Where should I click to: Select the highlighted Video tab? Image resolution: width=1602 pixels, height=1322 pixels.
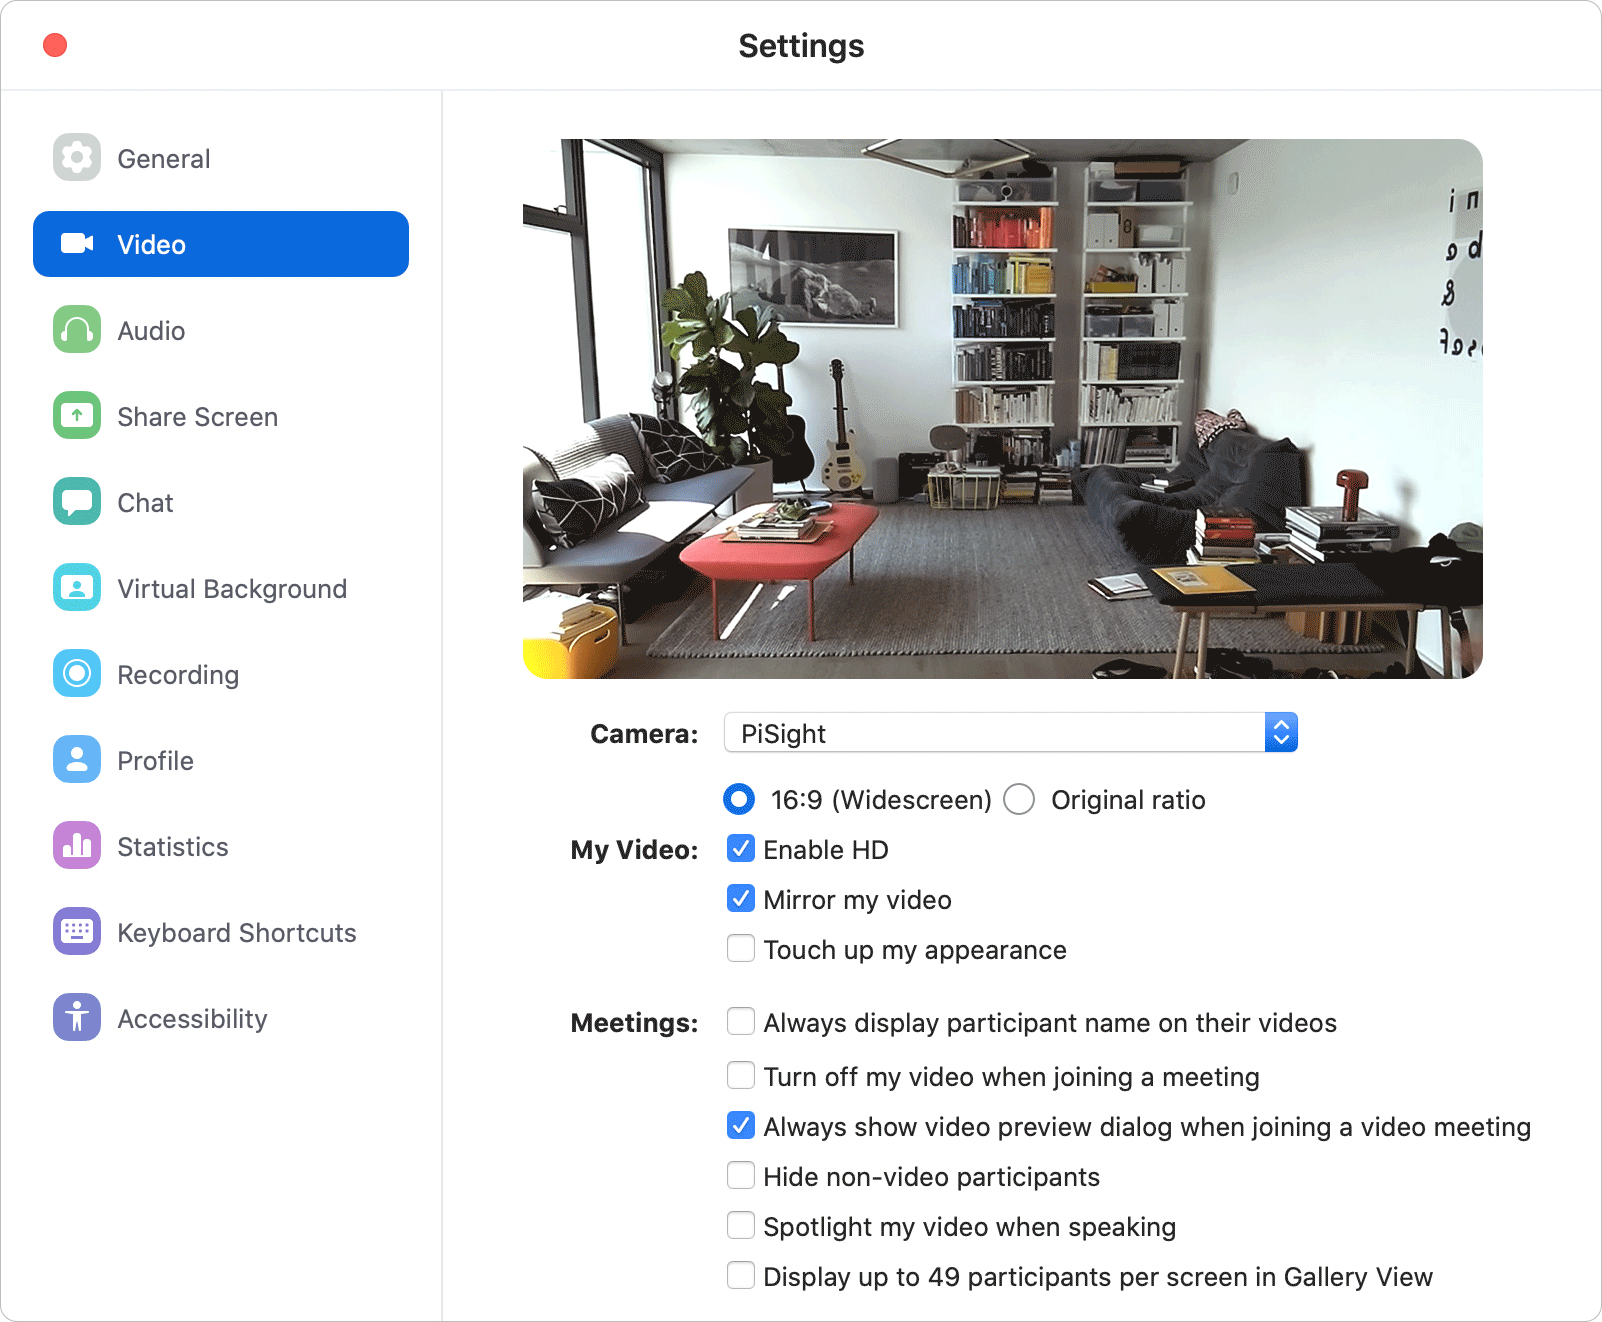(x=221, y=244)
